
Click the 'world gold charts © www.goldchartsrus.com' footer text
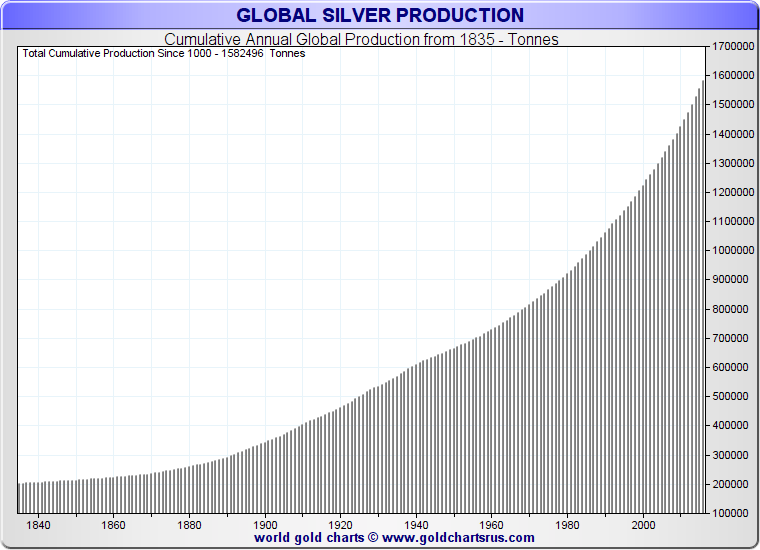(394, 537)
